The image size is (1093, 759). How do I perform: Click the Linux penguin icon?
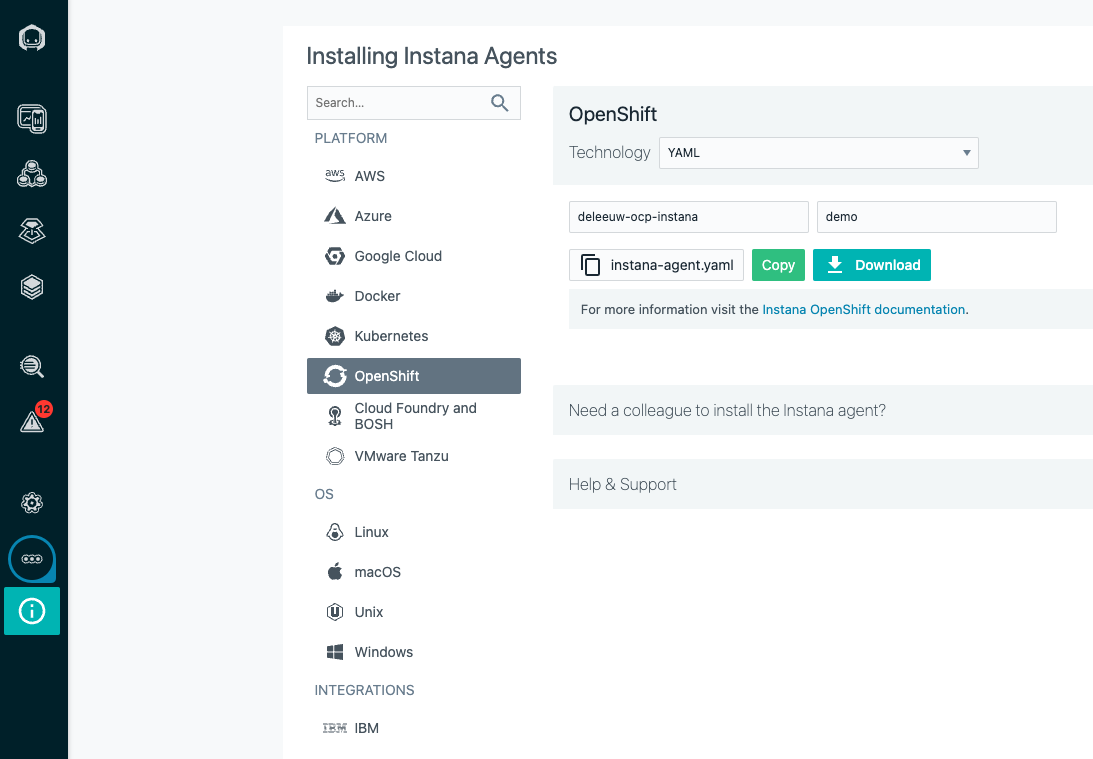pos(335,532)
